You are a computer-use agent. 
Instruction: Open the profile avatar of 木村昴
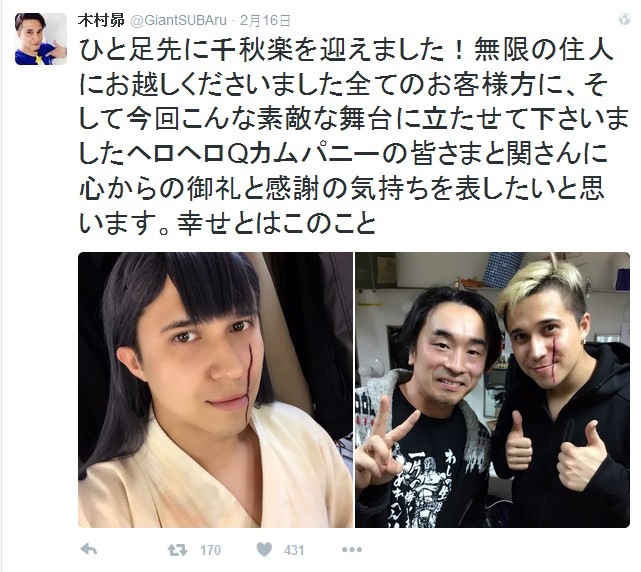(x=41, y=39)
